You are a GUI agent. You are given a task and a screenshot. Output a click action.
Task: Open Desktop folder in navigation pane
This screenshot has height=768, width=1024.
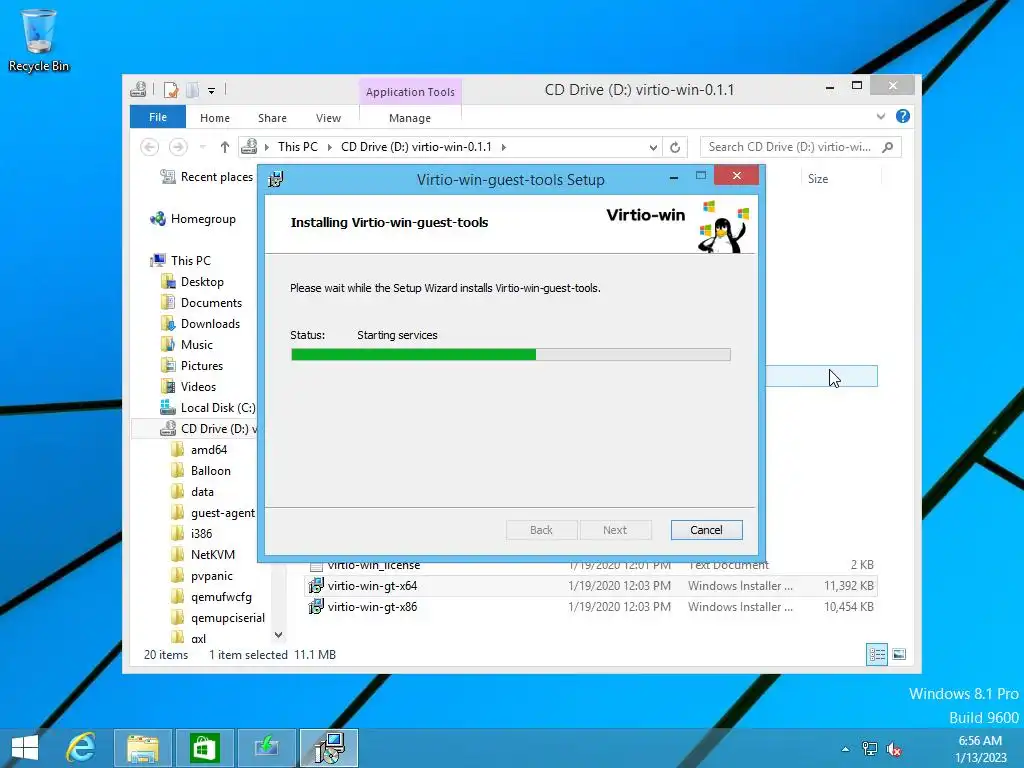(193, 281)
